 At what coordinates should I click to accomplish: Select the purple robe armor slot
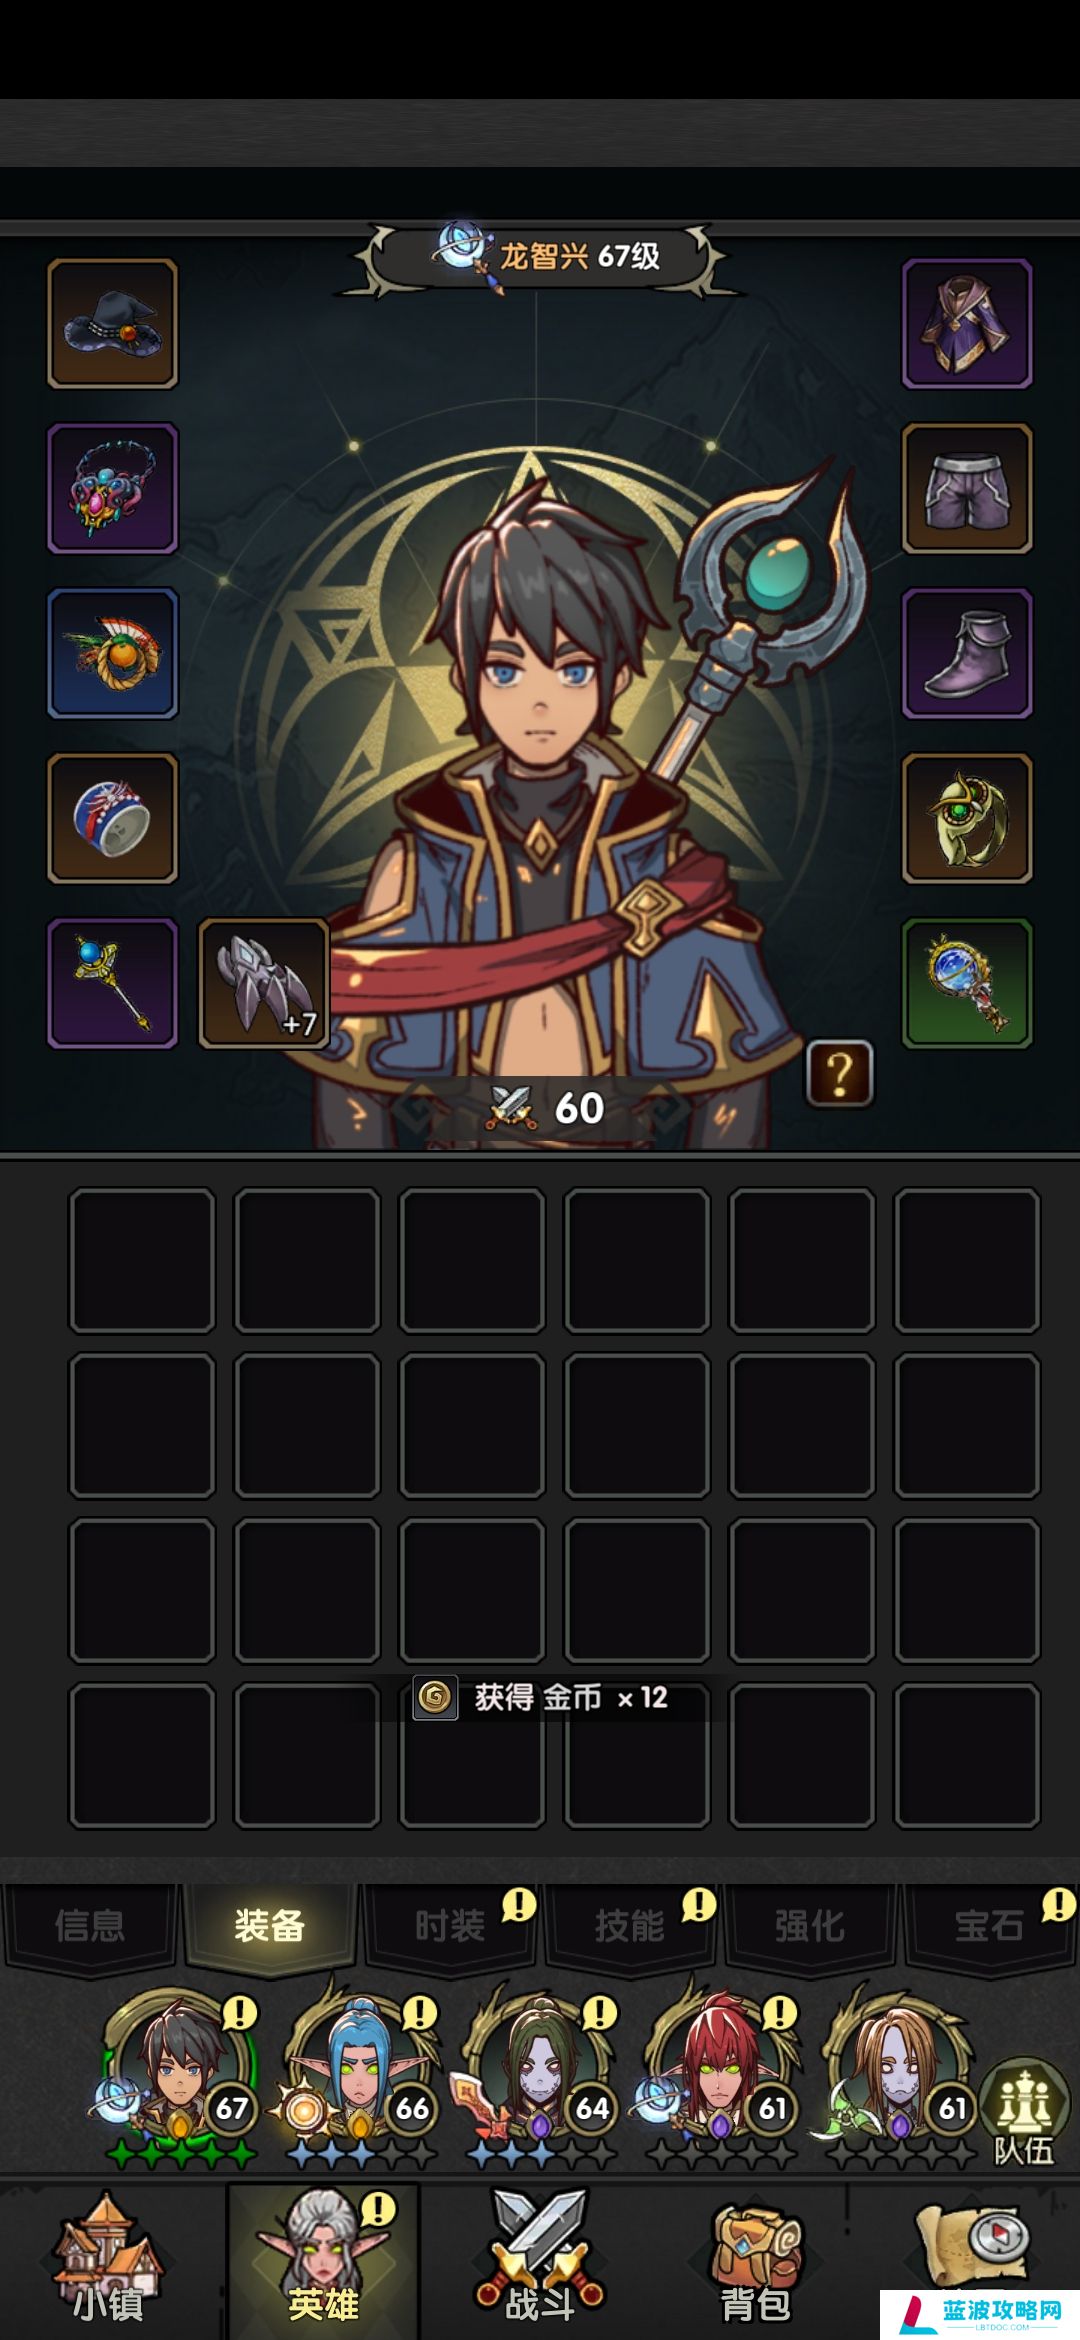coord(967,323)
